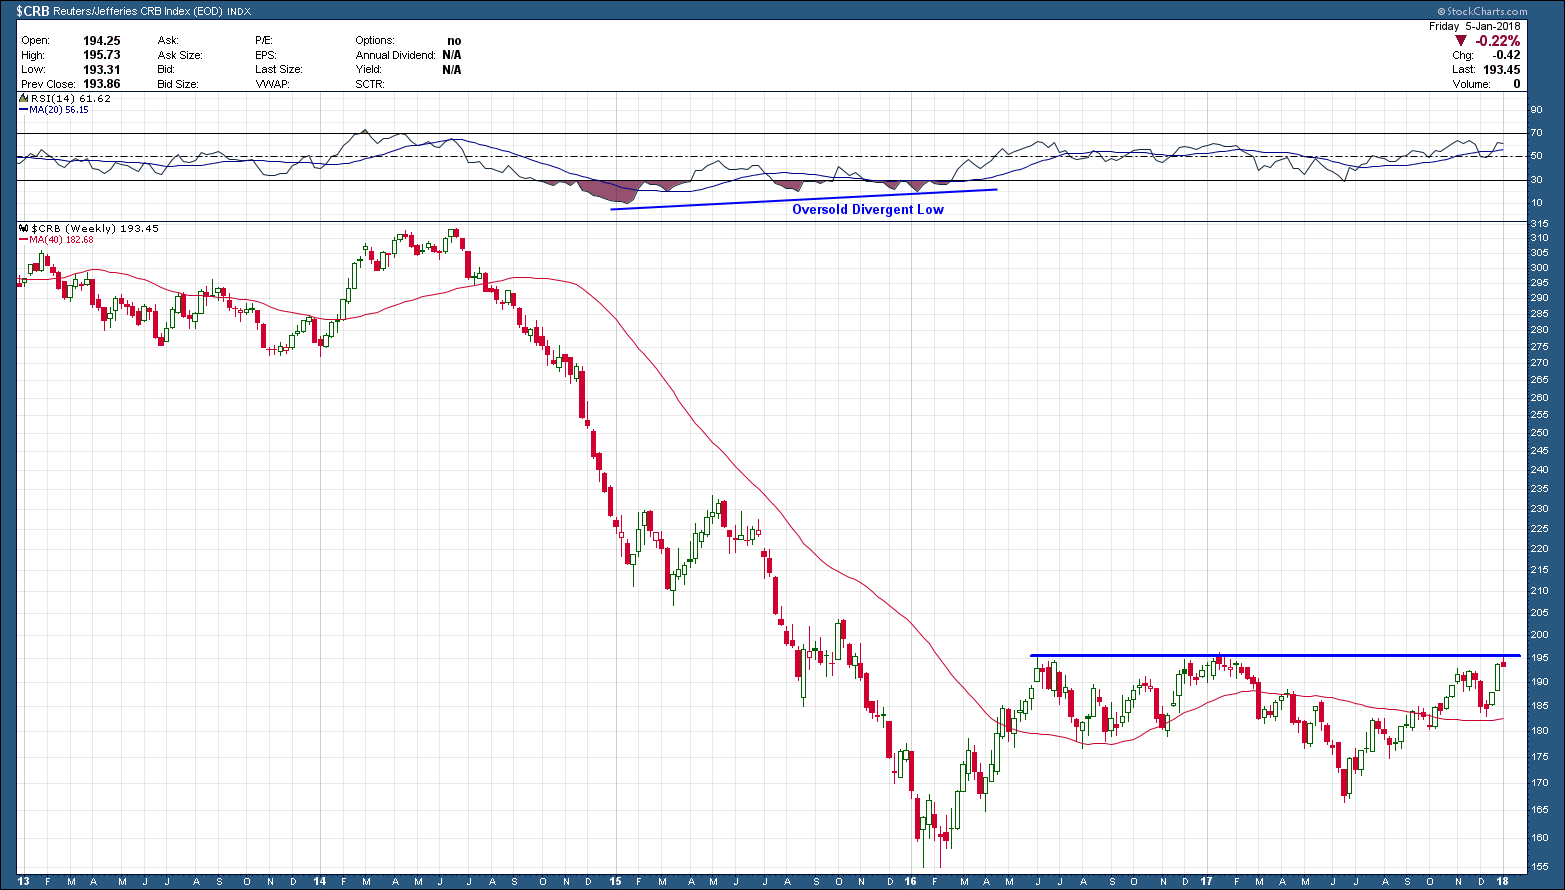Screen dimensions: 1565x890
Task: Select the Open value 194.25
Action: (x=102, y=41)
